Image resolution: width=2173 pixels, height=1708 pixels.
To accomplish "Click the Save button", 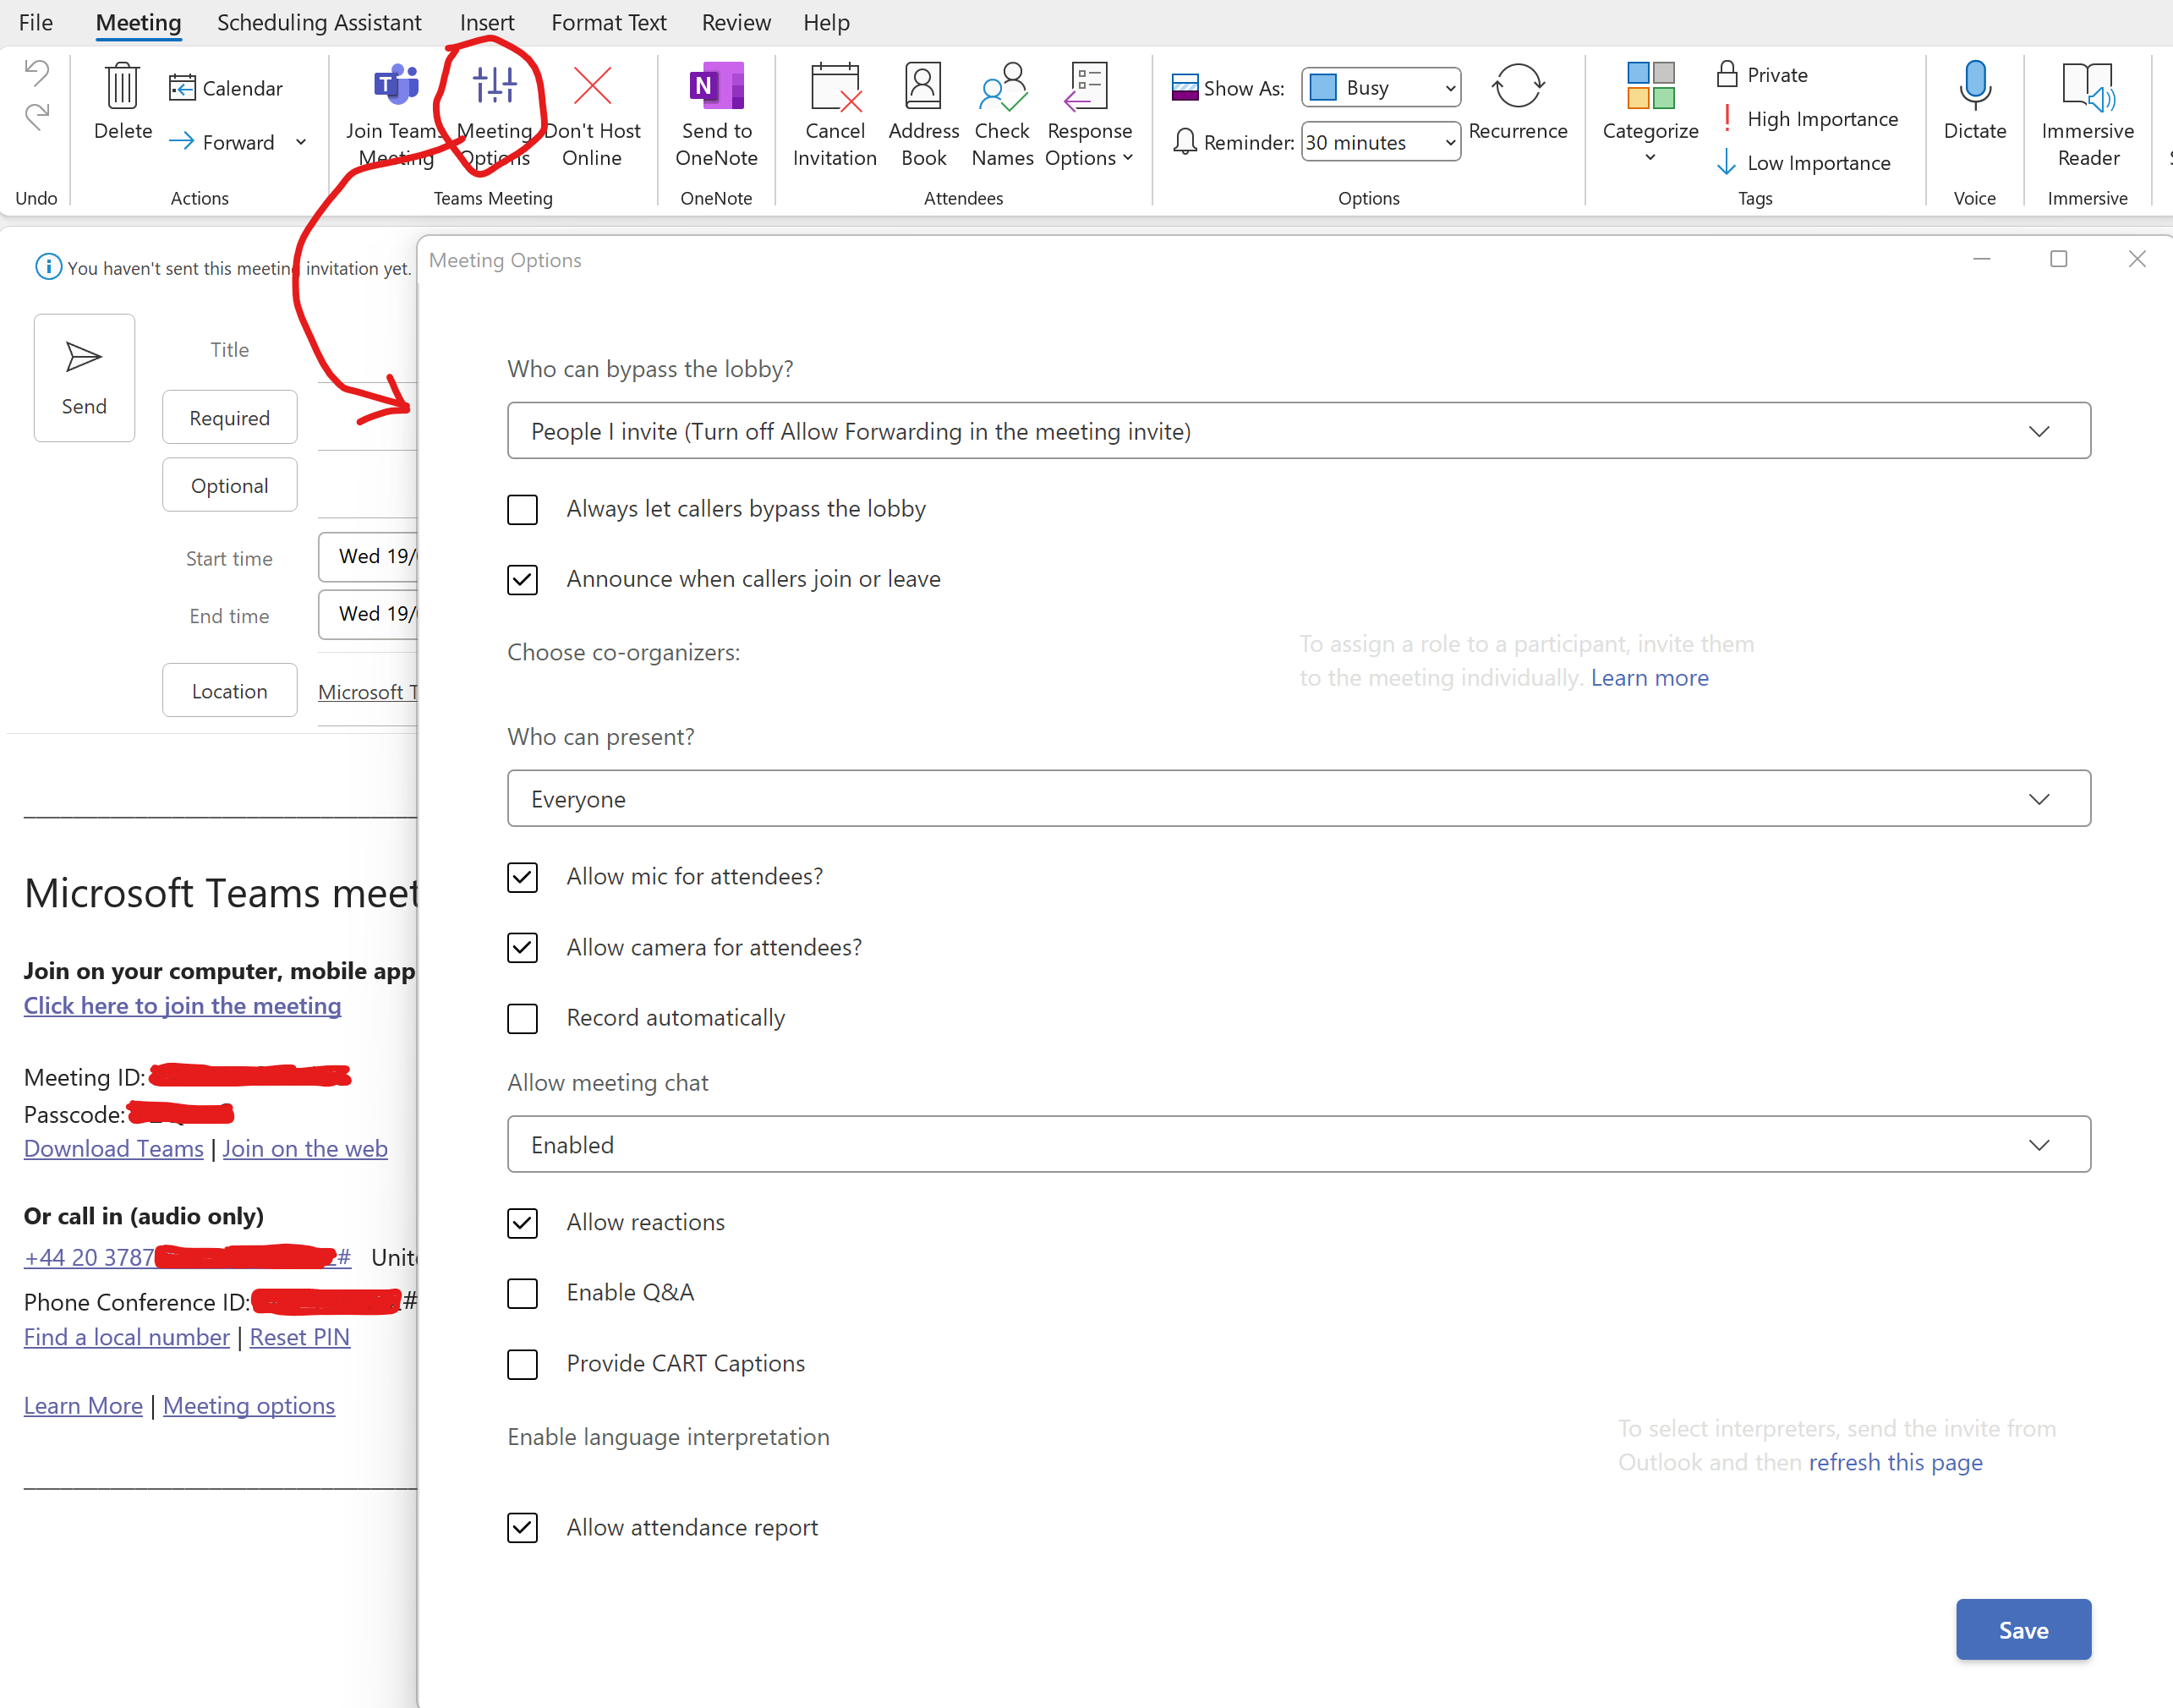I will click(x=2022, y=1629).
